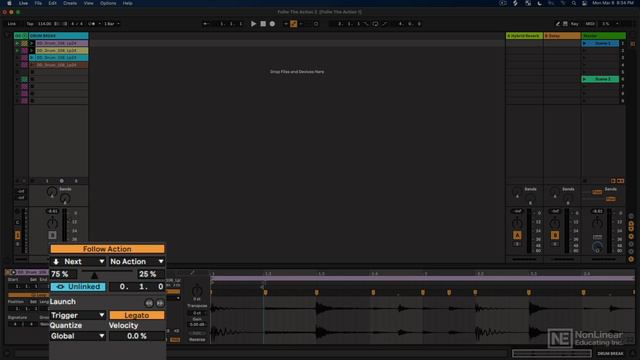Click the Do Not Disturb moon icon
Viewport: 640px width, 360px height.
point(540,3)
